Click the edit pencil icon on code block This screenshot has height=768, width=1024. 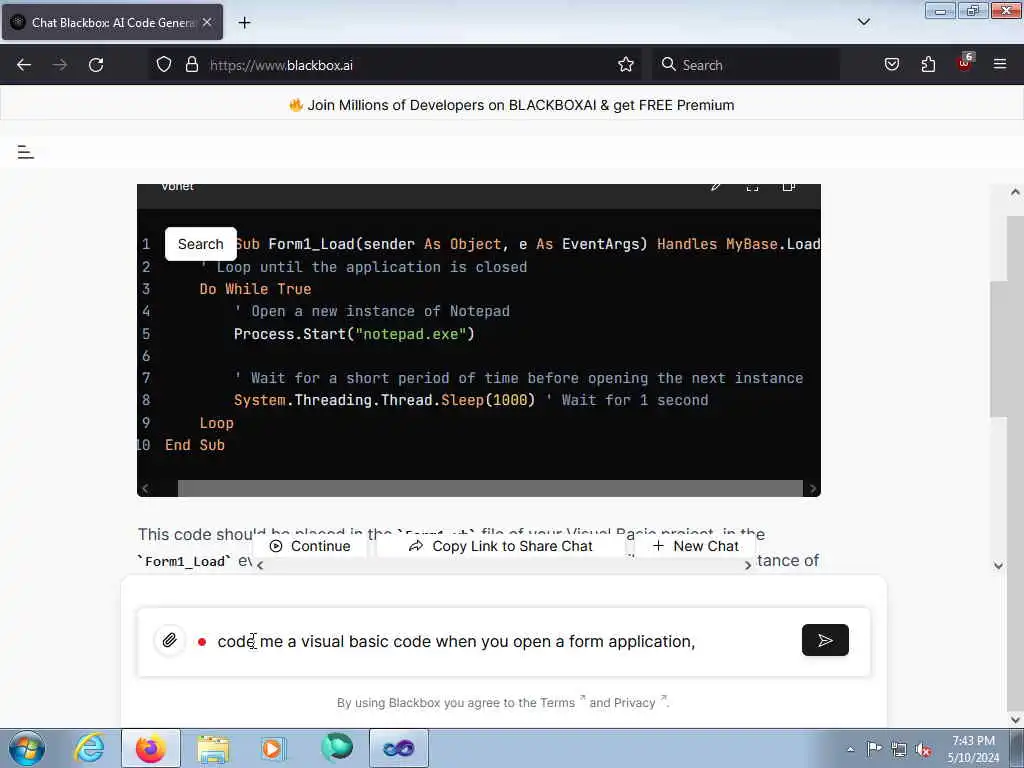tap(716, 187)
